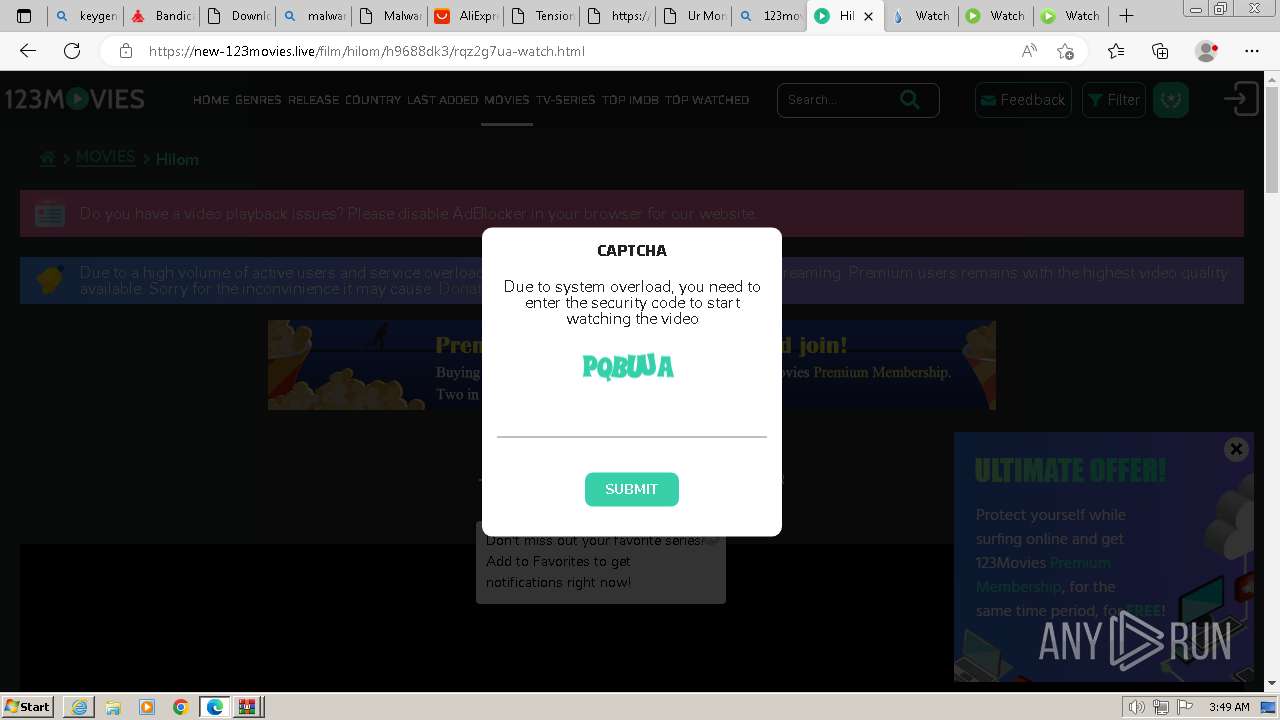Viewport: 1280px width, 720px height.
Task: Open Edge taskbar icon
Action: (214, 707)
